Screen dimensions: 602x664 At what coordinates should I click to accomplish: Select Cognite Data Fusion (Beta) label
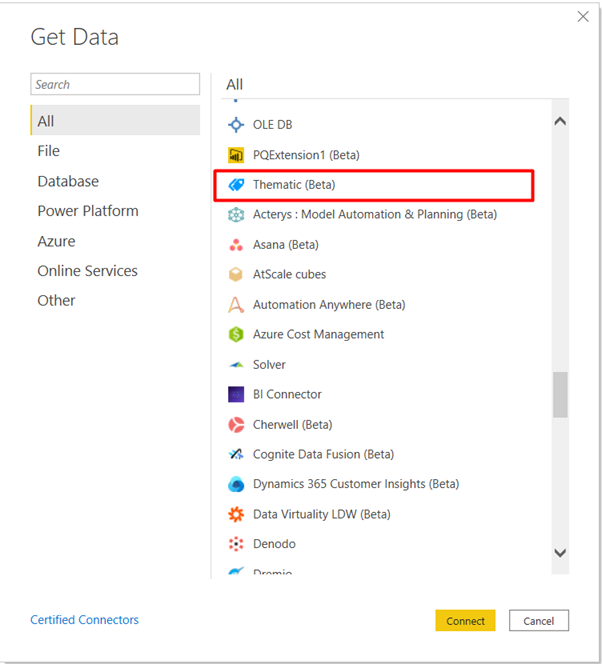[x=323, y=454]
